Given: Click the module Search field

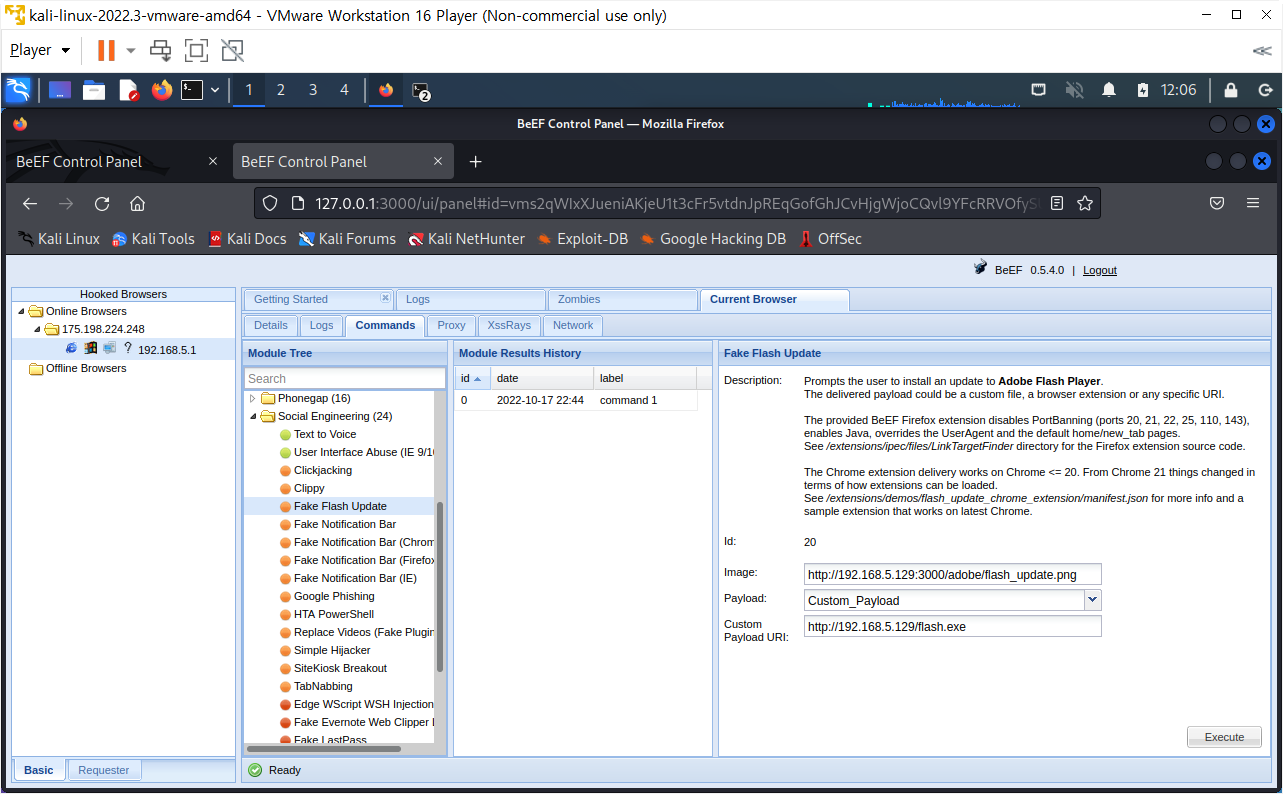Looking at the screenshot, I should point(345,378).
